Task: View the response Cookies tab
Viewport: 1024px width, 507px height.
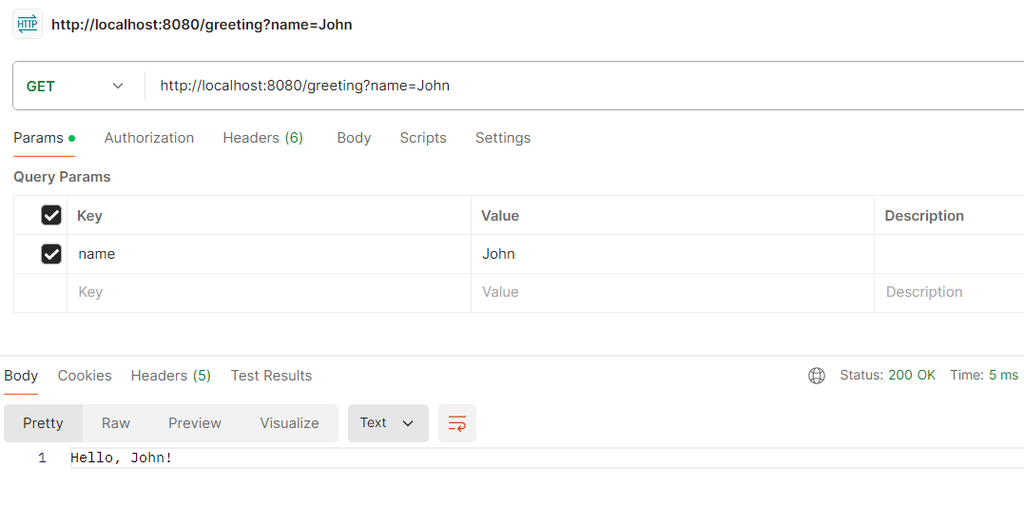Action: [x=85, y=376]
